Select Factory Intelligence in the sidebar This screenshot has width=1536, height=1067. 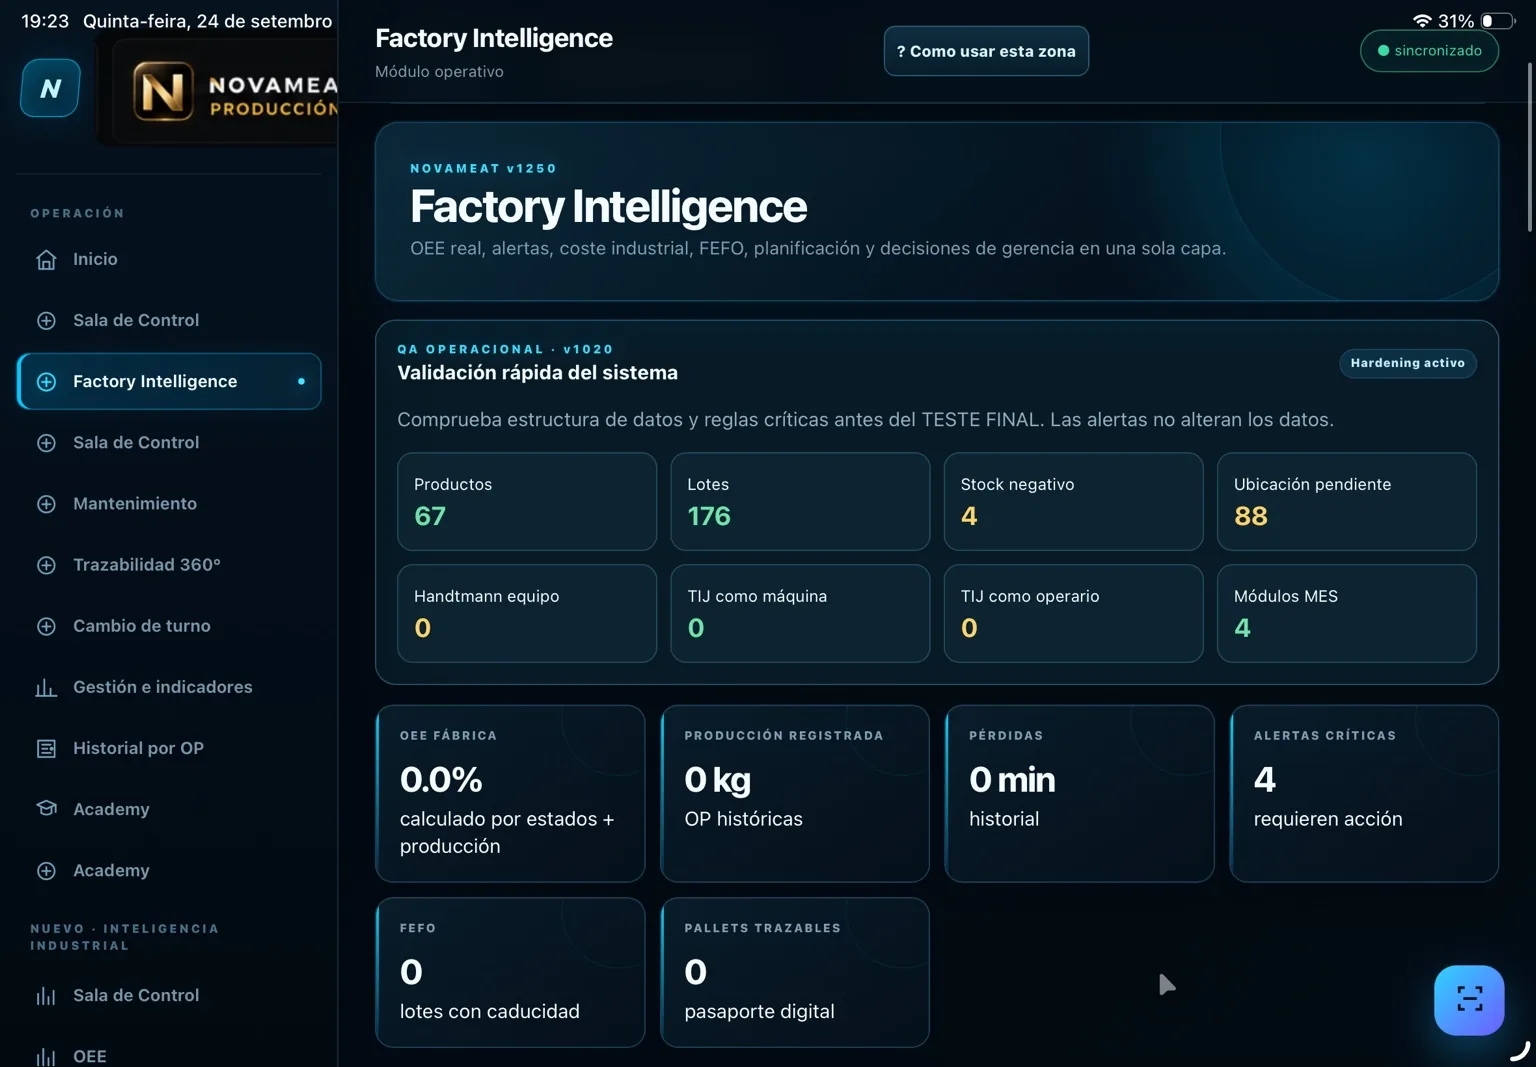point(169,381)
